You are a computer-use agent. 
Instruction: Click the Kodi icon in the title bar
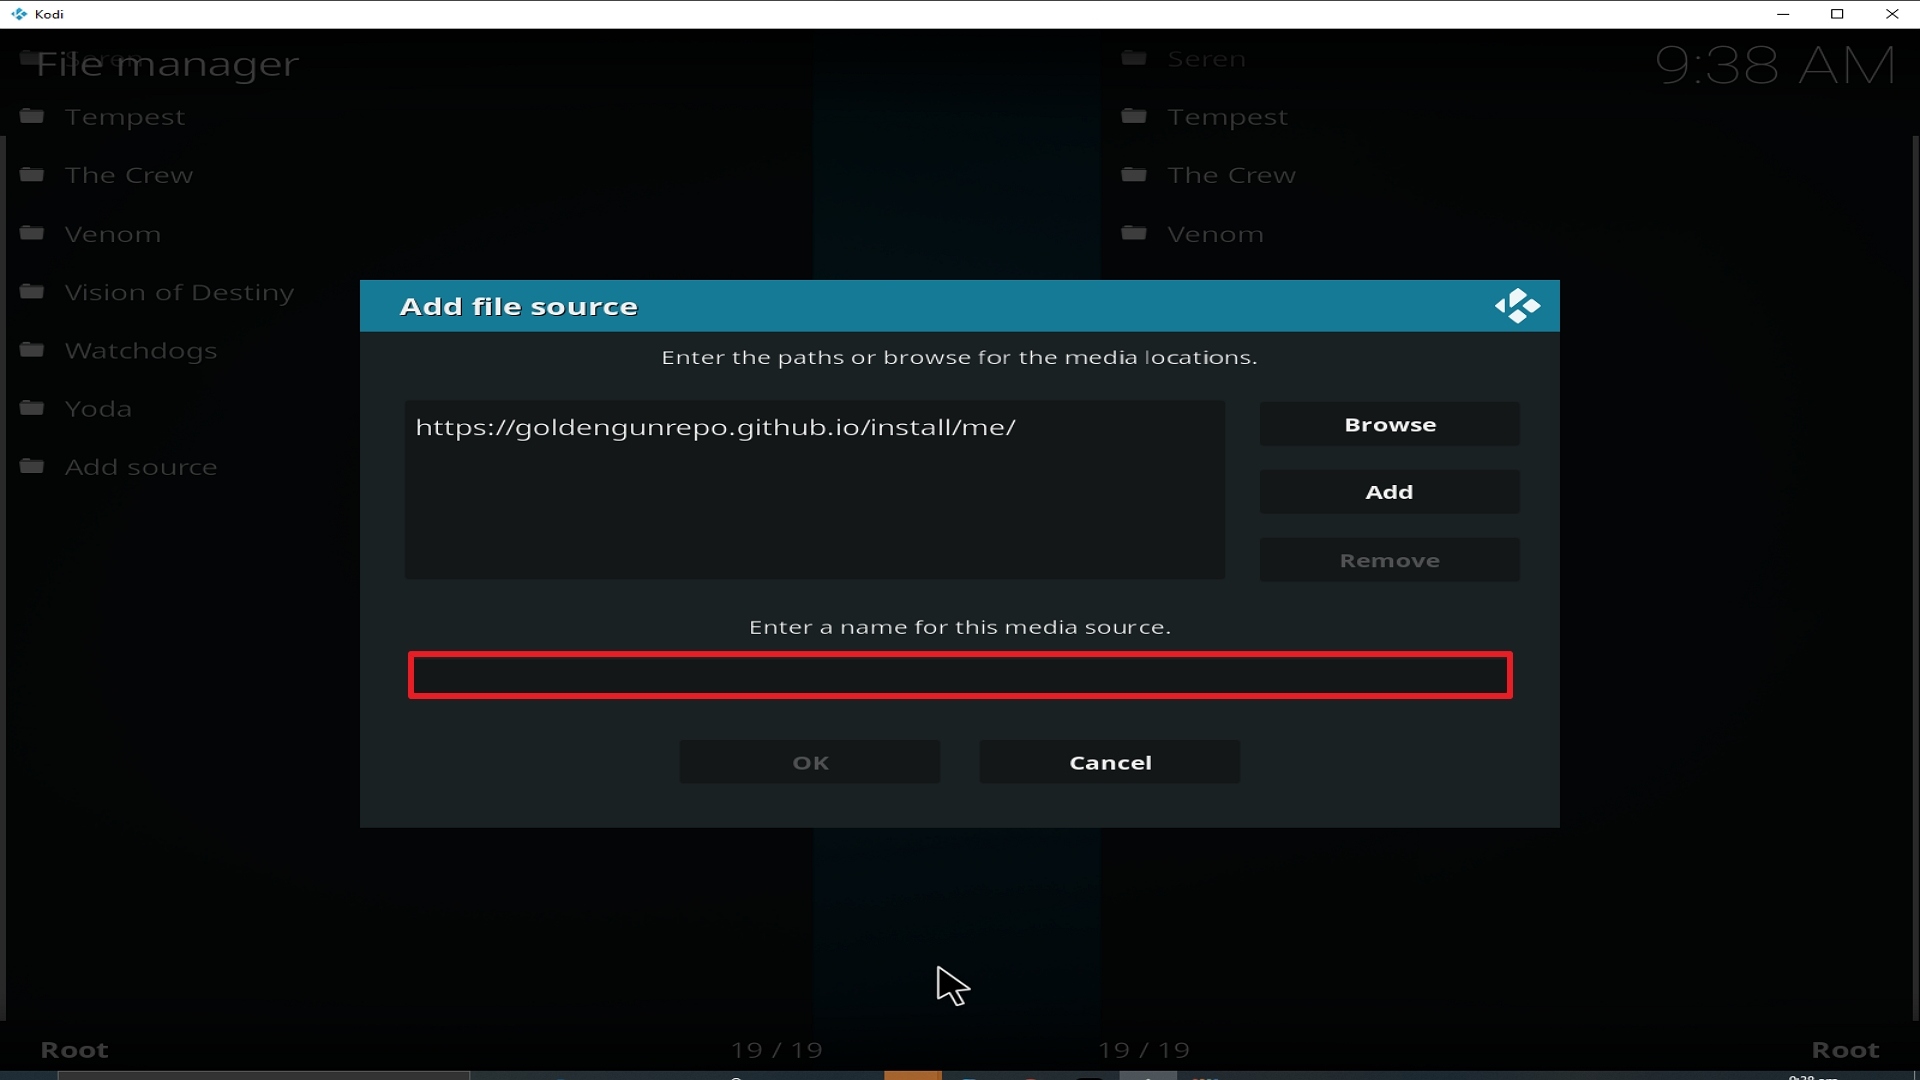19,14
